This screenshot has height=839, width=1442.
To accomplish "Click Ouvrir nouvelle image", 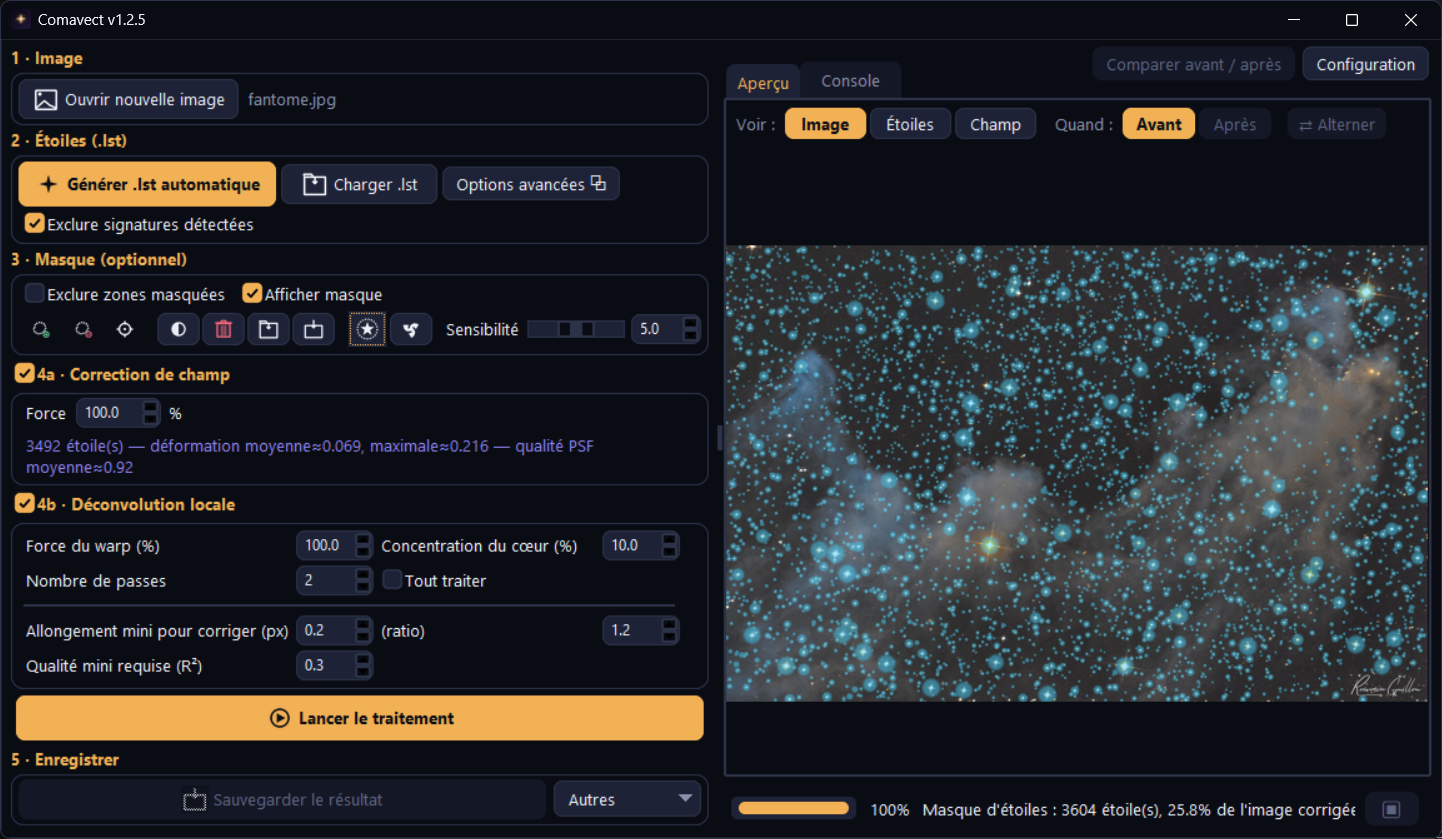I will click(129, 100).
